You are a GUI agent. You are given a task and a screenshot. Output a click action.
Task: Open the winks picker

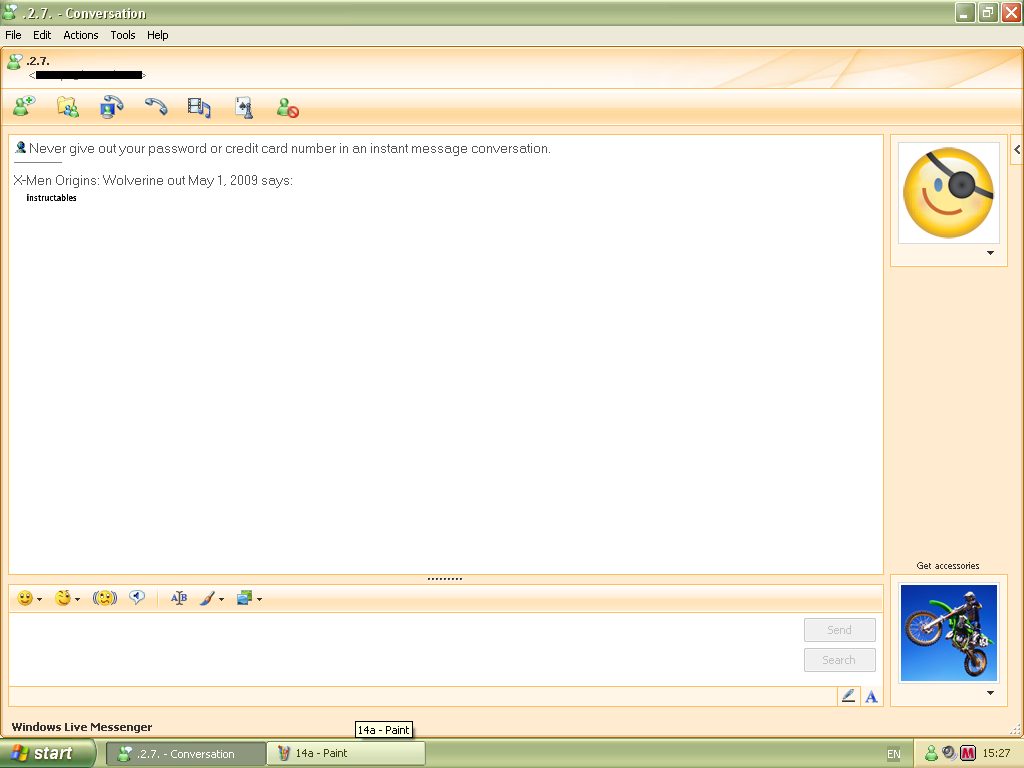(x=63, y=598)
